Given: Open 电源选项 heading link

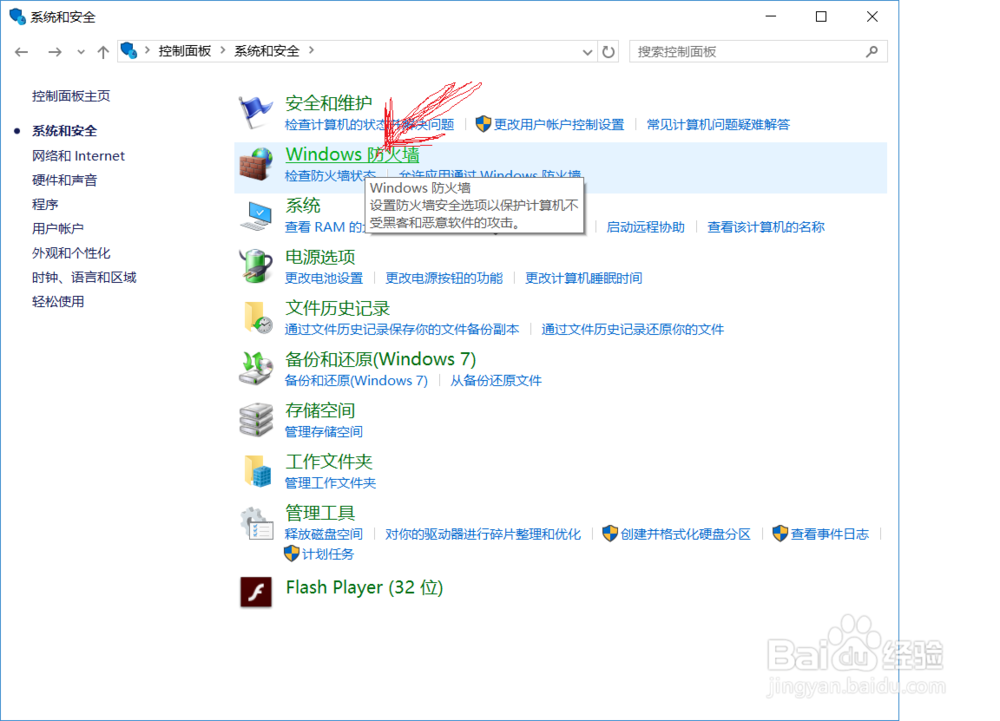Looking at the screenshot, I should tap(320, 257).
